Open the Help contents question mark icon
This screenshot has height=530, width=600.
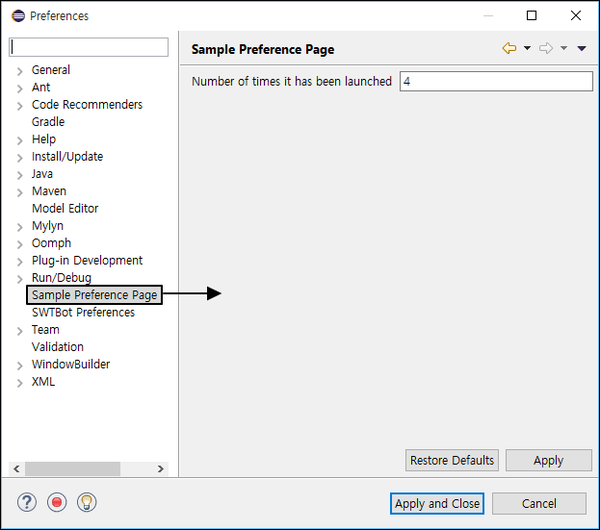pyautogui.click(x=27, y=502)
